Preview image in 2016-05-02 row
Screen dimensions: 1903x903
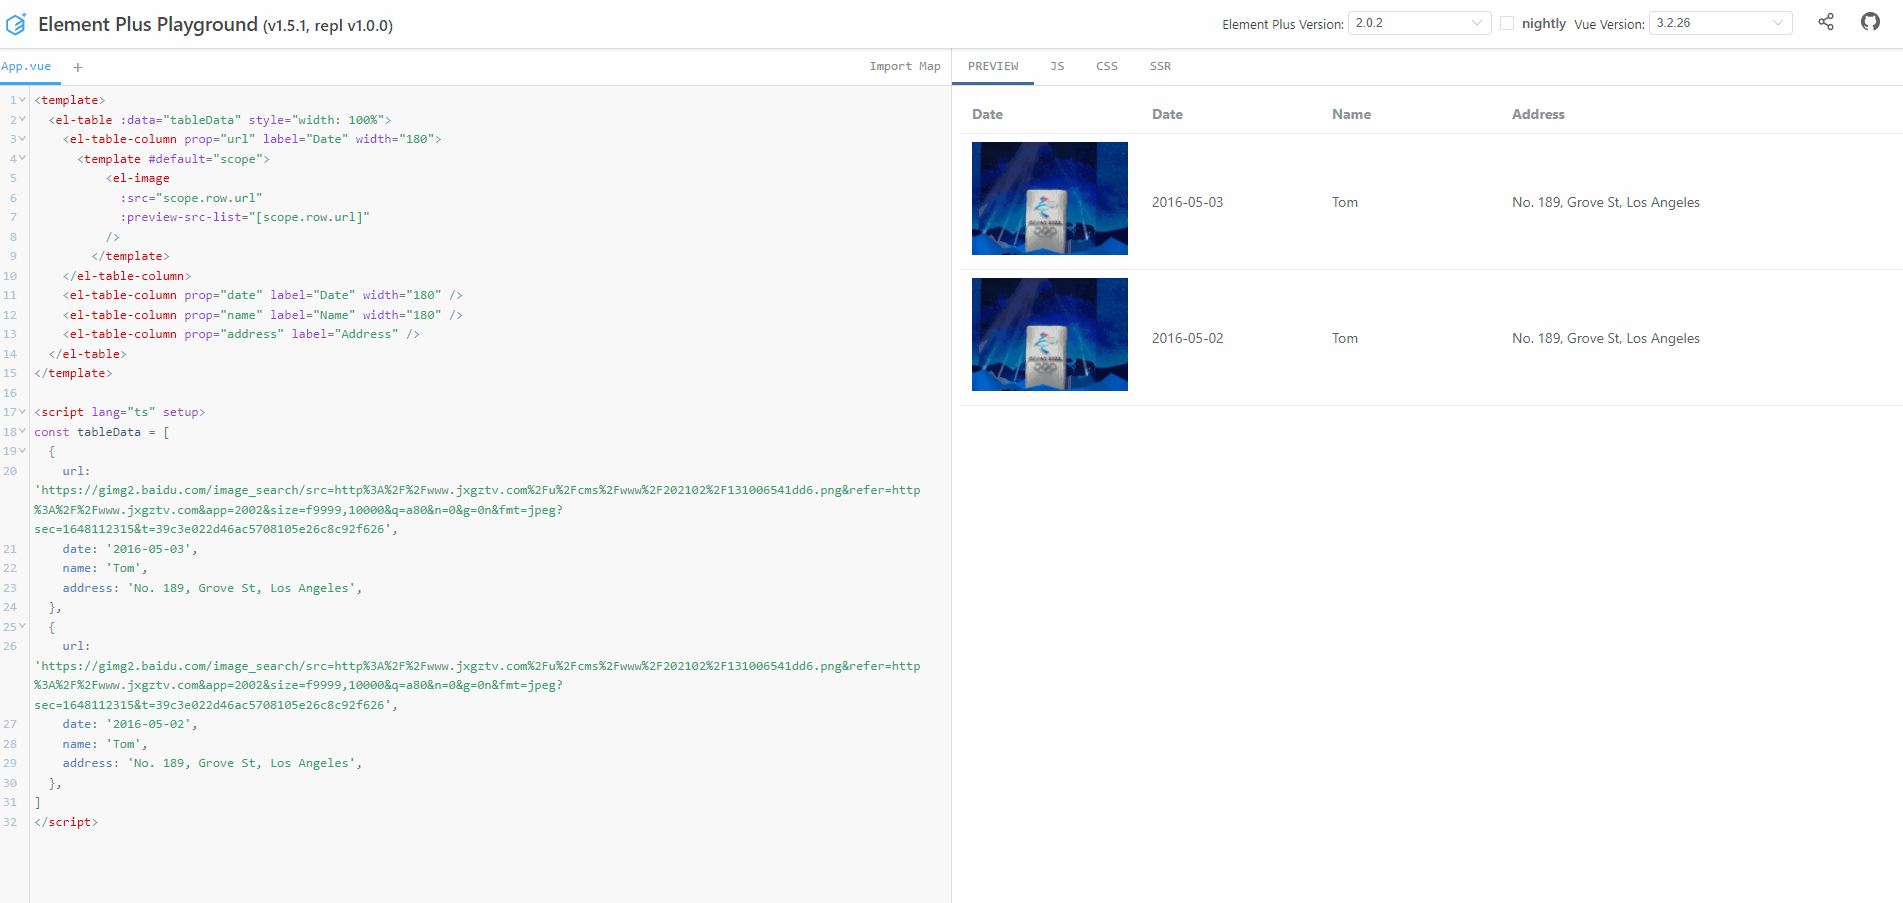[x=1050, y=334]
